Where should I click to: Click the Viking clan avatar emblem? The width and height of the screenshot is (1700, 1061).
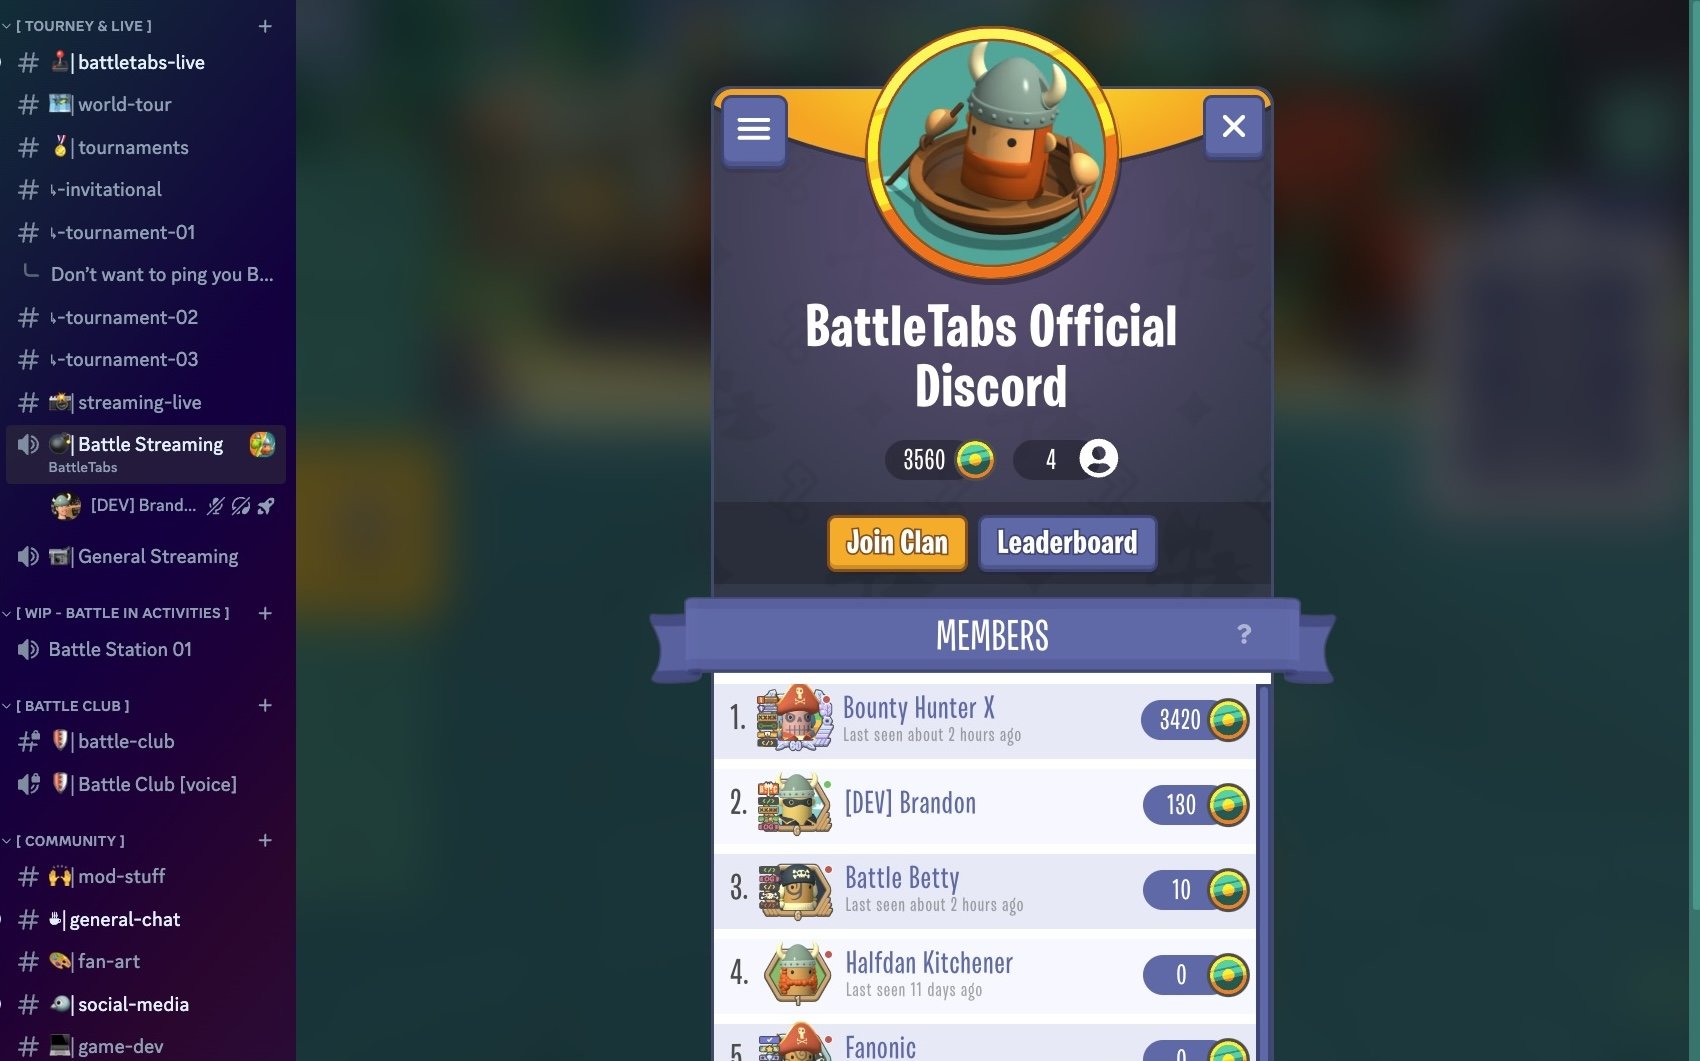tap(992, 152)
